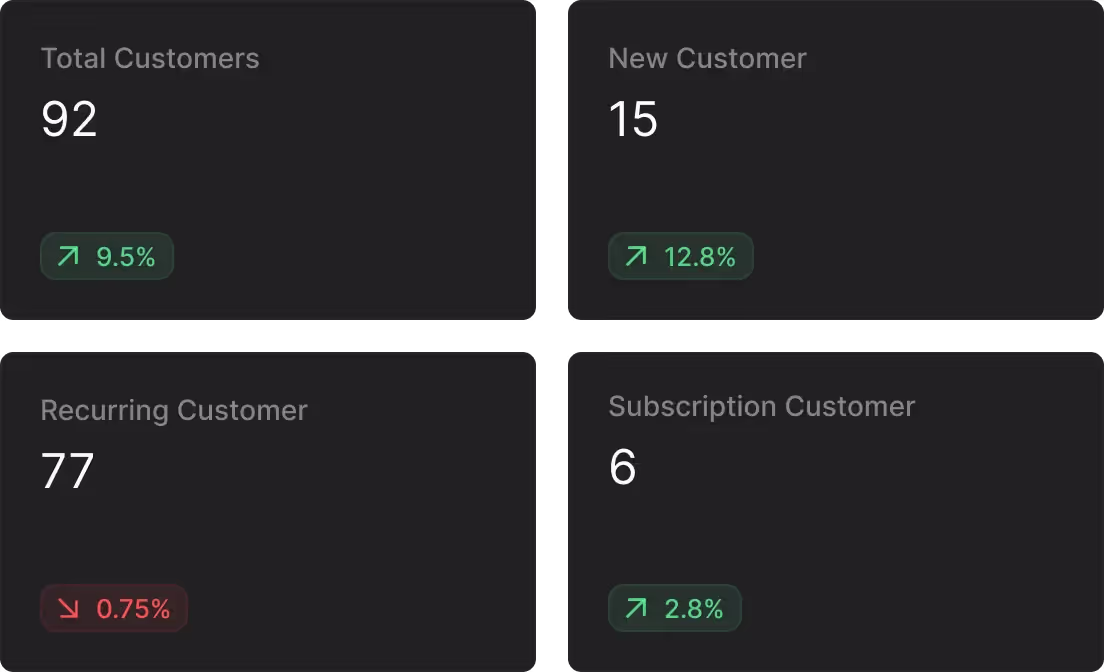Click the red down-arrow icon beside 0.75%
The width and height of the screenshot is (1104, 672).
pyautogui.click(x=68, y=608)
